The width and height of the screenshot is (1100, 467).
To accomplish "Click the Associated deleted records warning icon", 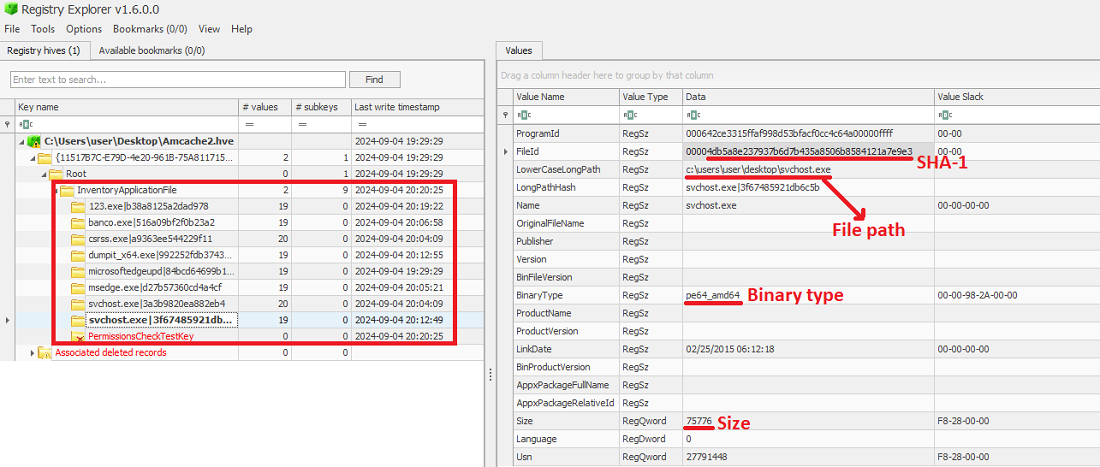I will (x=45, y=353).
